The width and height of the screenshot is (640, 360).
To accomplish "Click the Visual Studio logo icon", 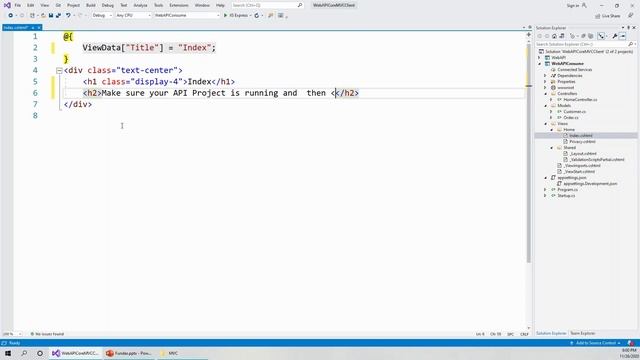I will pos(7,5).
